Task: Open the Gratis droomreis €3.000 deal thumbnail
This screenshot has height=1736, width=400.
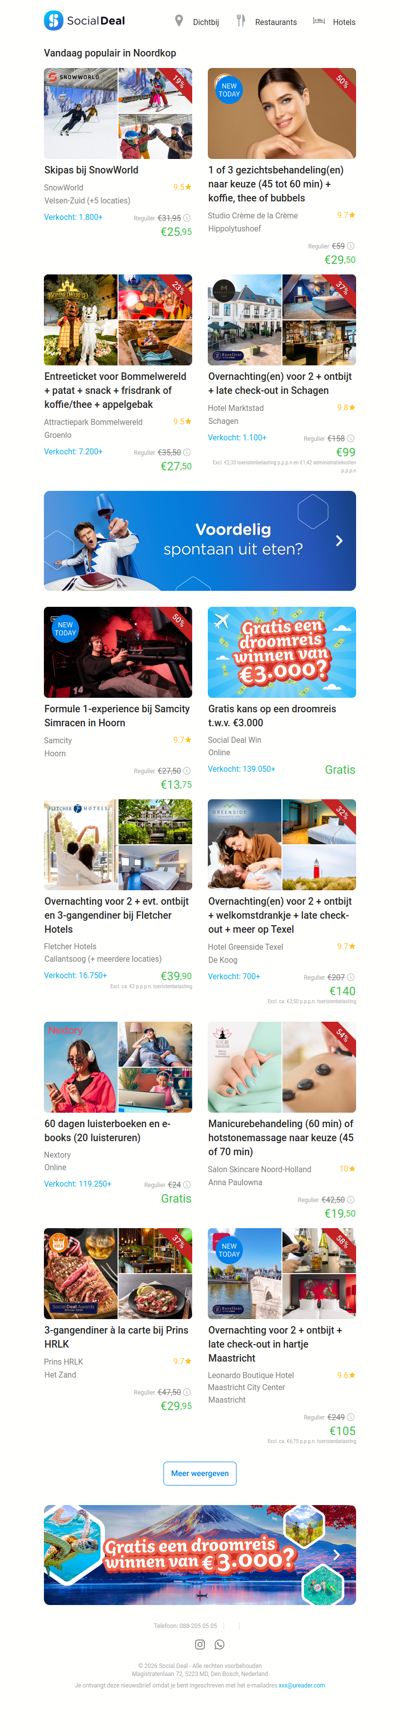Action: pyautogui.click(x=282, y=652)
